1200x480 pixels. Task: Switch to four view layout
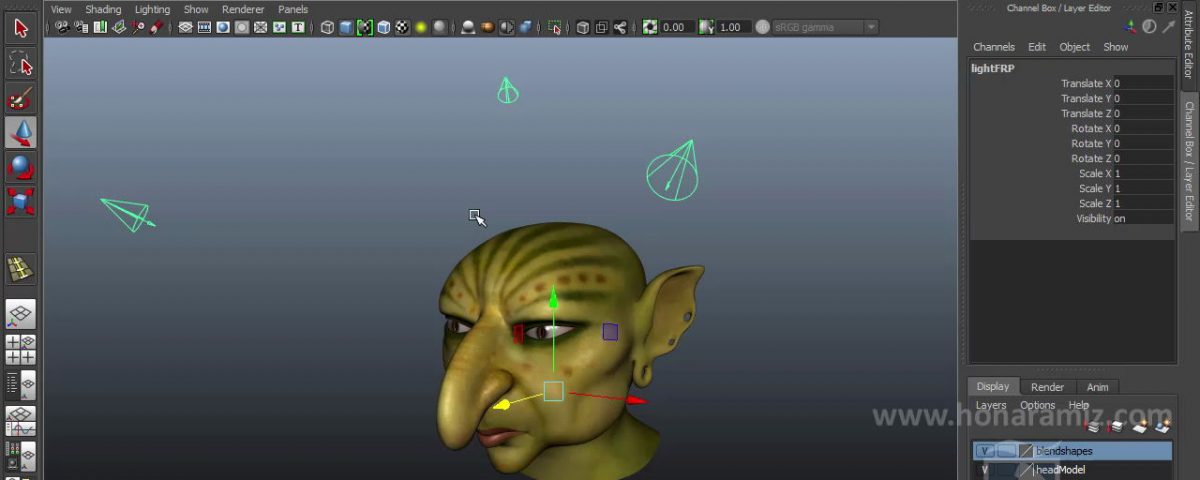[x=21, y=349]
